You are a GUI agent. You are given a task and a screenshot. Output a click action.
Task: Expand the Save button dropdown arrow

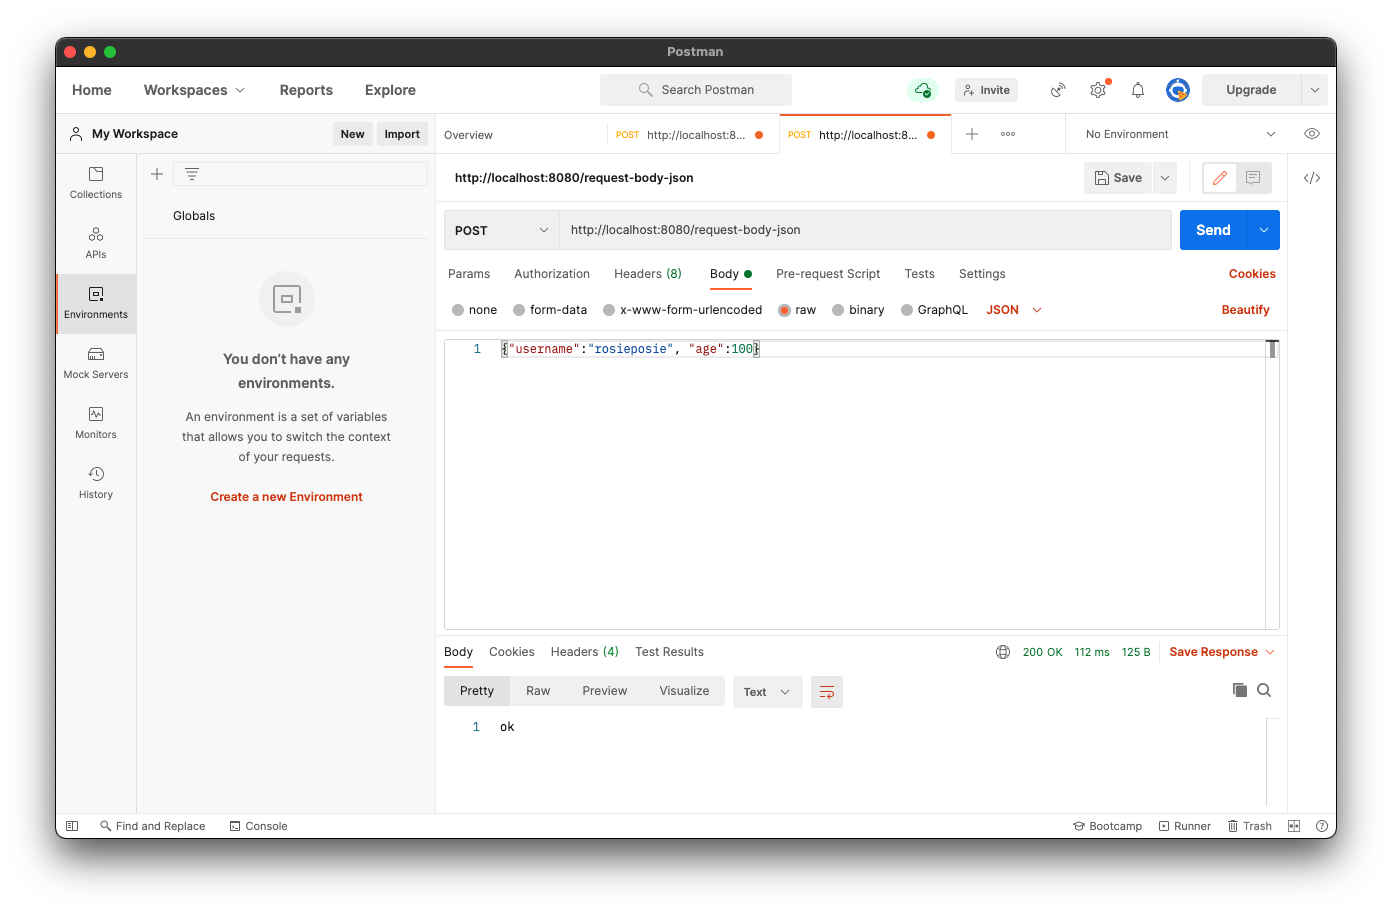(1165, 178)
